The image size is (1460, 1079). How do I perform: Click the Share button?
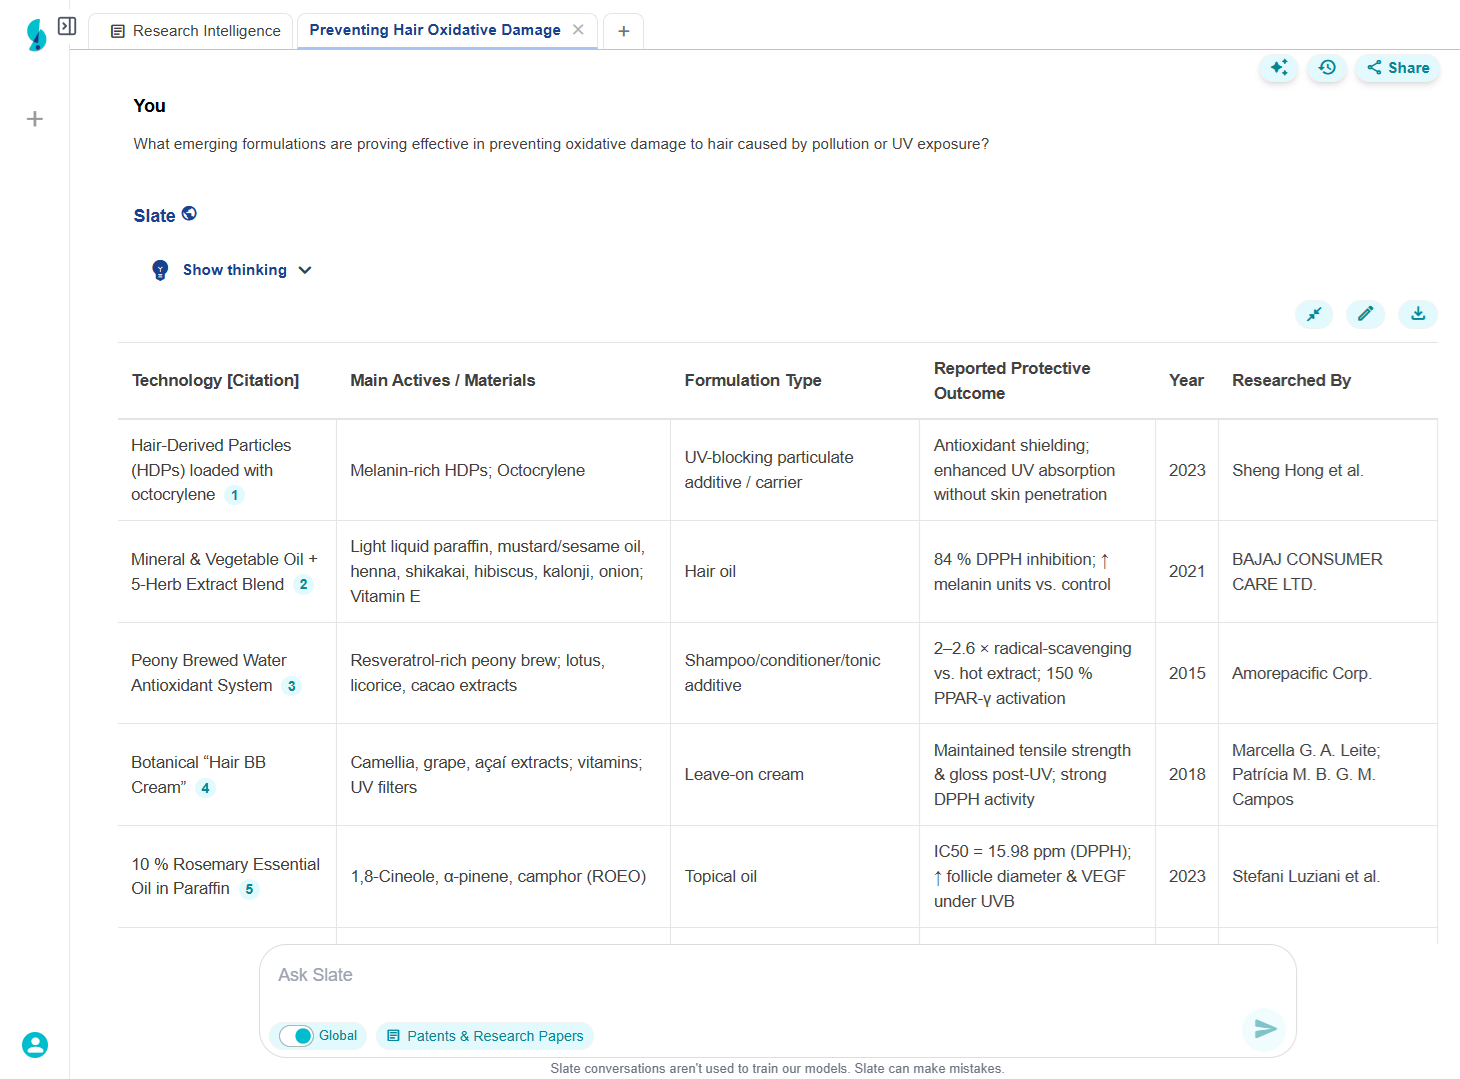(1398, 68)
